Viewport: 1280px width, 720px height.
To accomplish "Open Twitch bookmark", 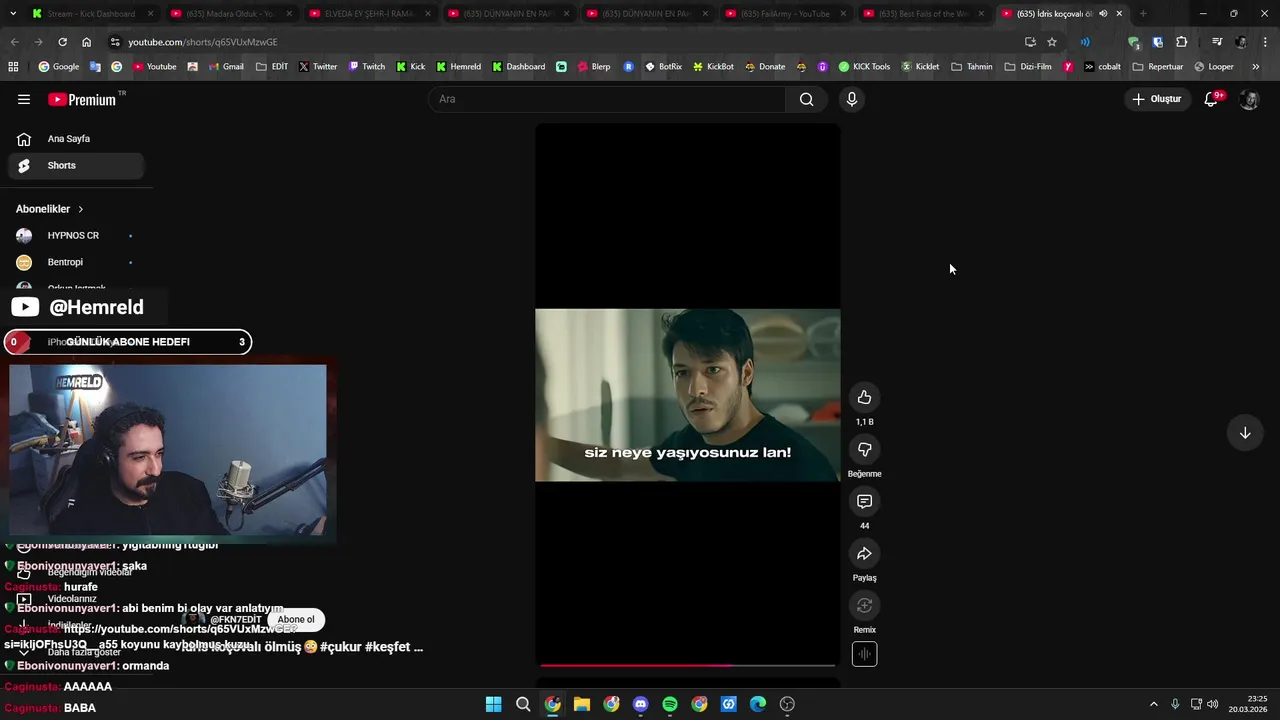I will [366, 67].
